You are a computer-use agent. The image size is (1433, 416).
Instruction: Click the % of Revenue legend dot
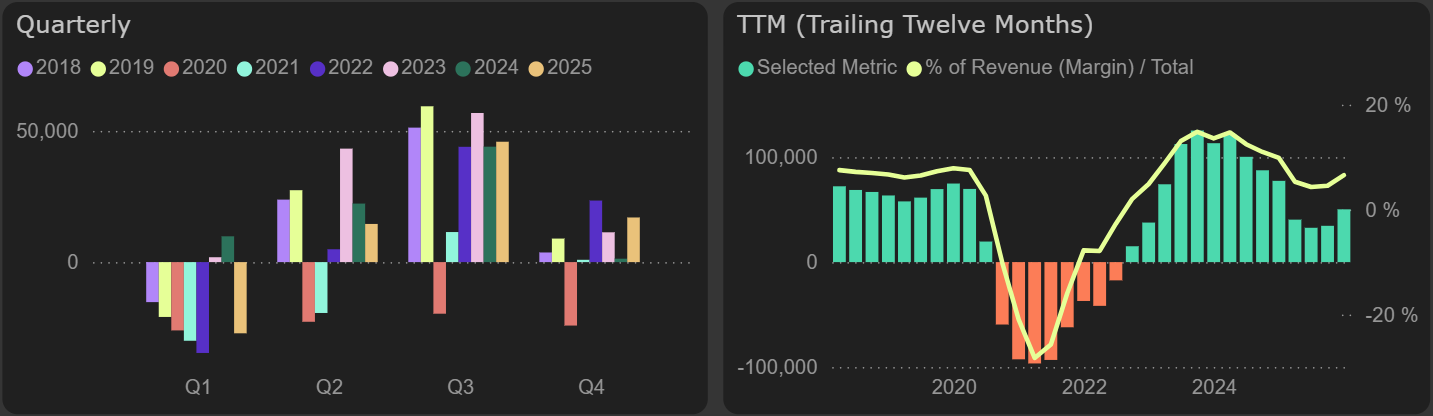pyautogui.click(x=914, y=68)
